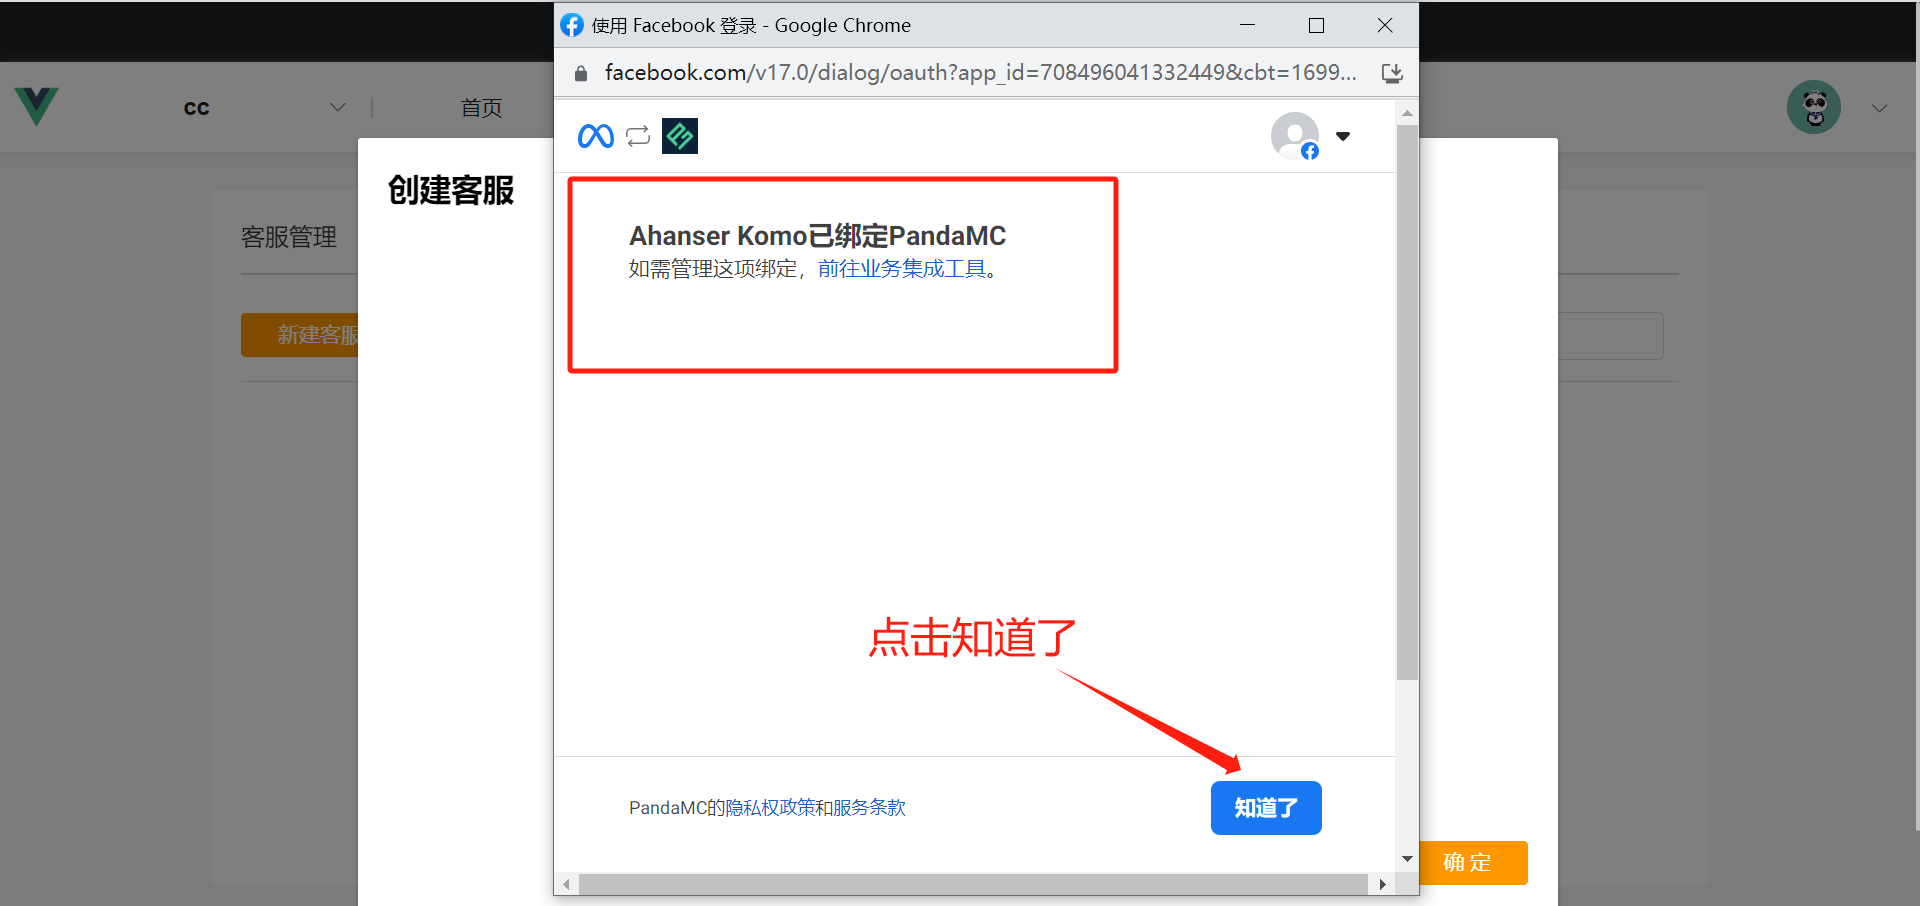This screenshot has height=906, width=1920.
Task: Click the Facebook profile avatar
Action: point(1294,135)
